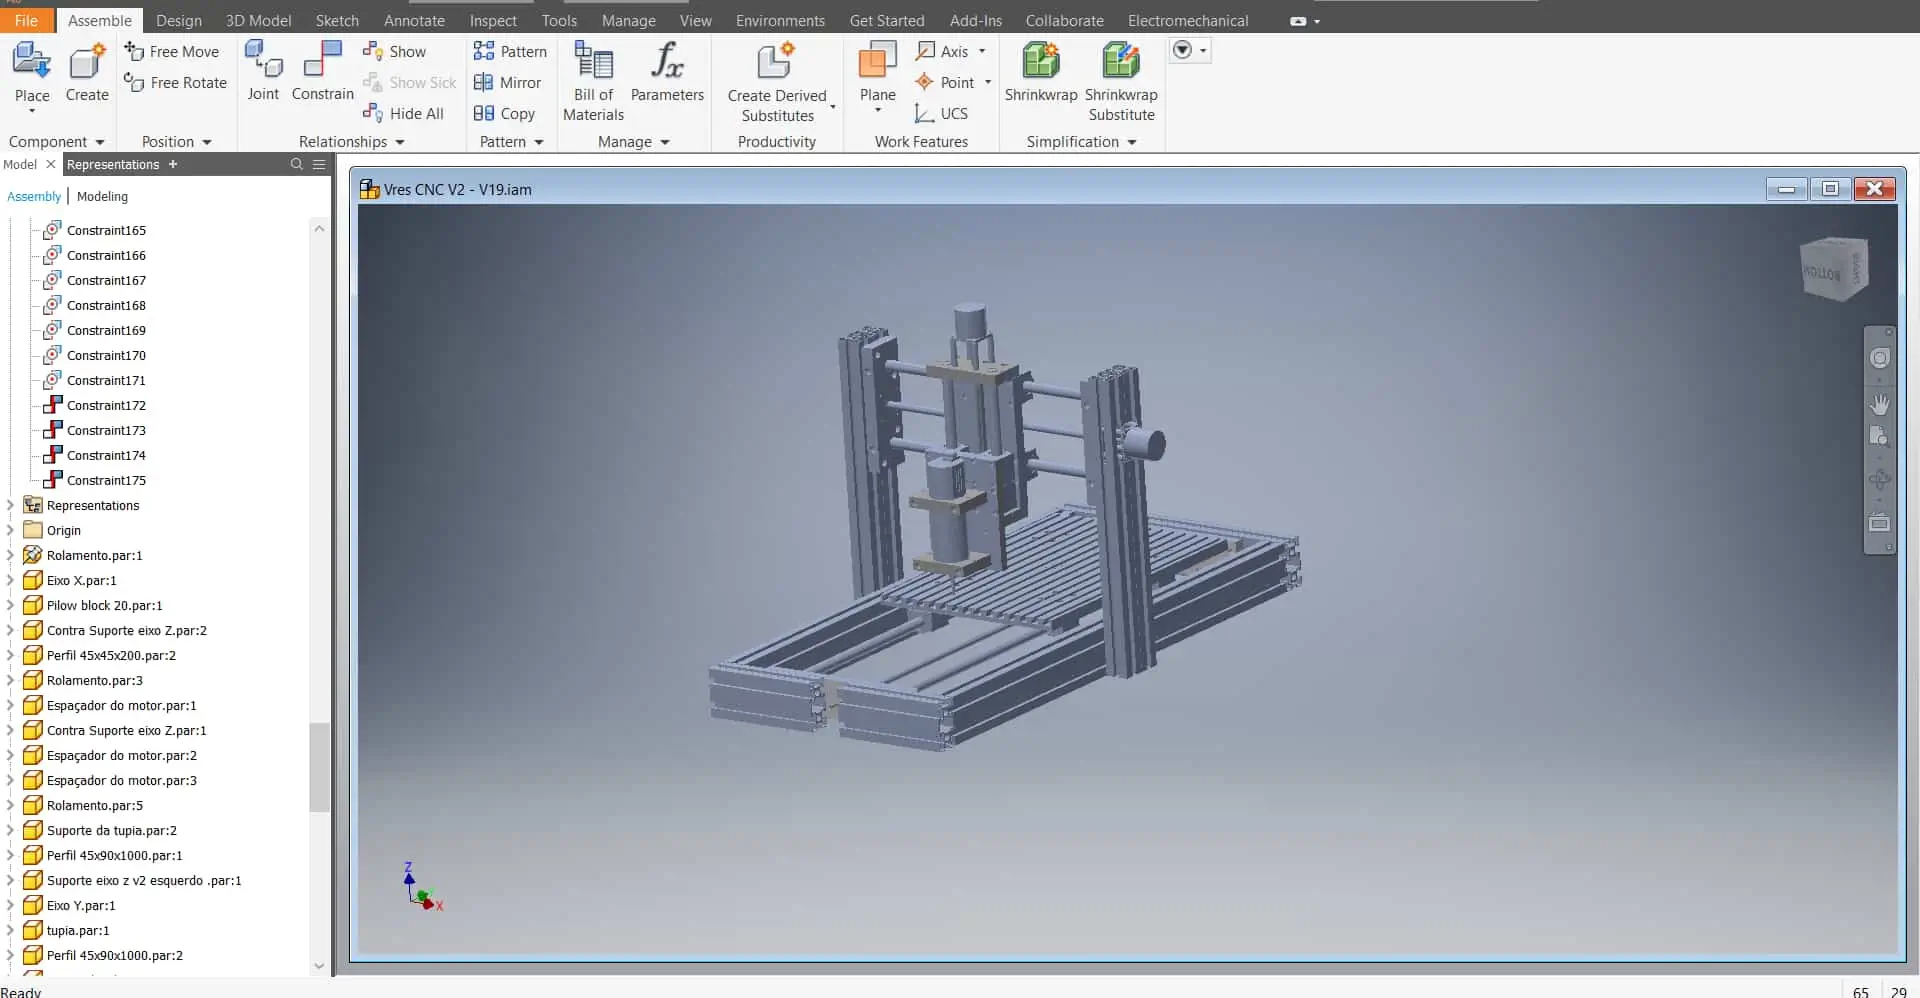Expand the Origin tree node
The image size is (1920, 998).
tap(10, 530)
